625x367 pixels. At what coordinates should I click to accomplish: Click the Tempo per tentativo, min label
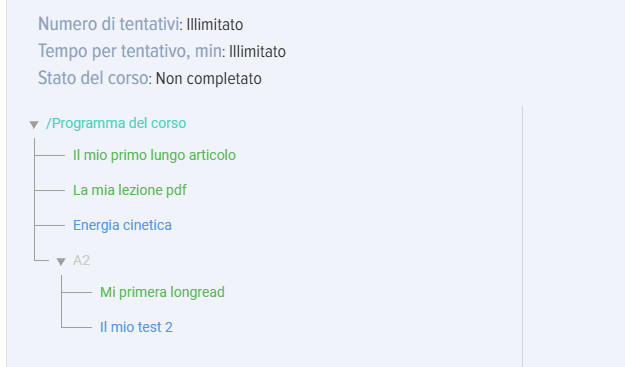[x=130, y=51]
